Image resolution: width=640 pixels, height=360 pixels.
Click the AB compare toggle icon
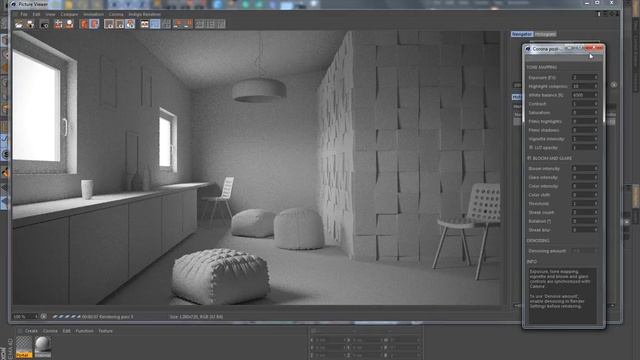[144, 24]
